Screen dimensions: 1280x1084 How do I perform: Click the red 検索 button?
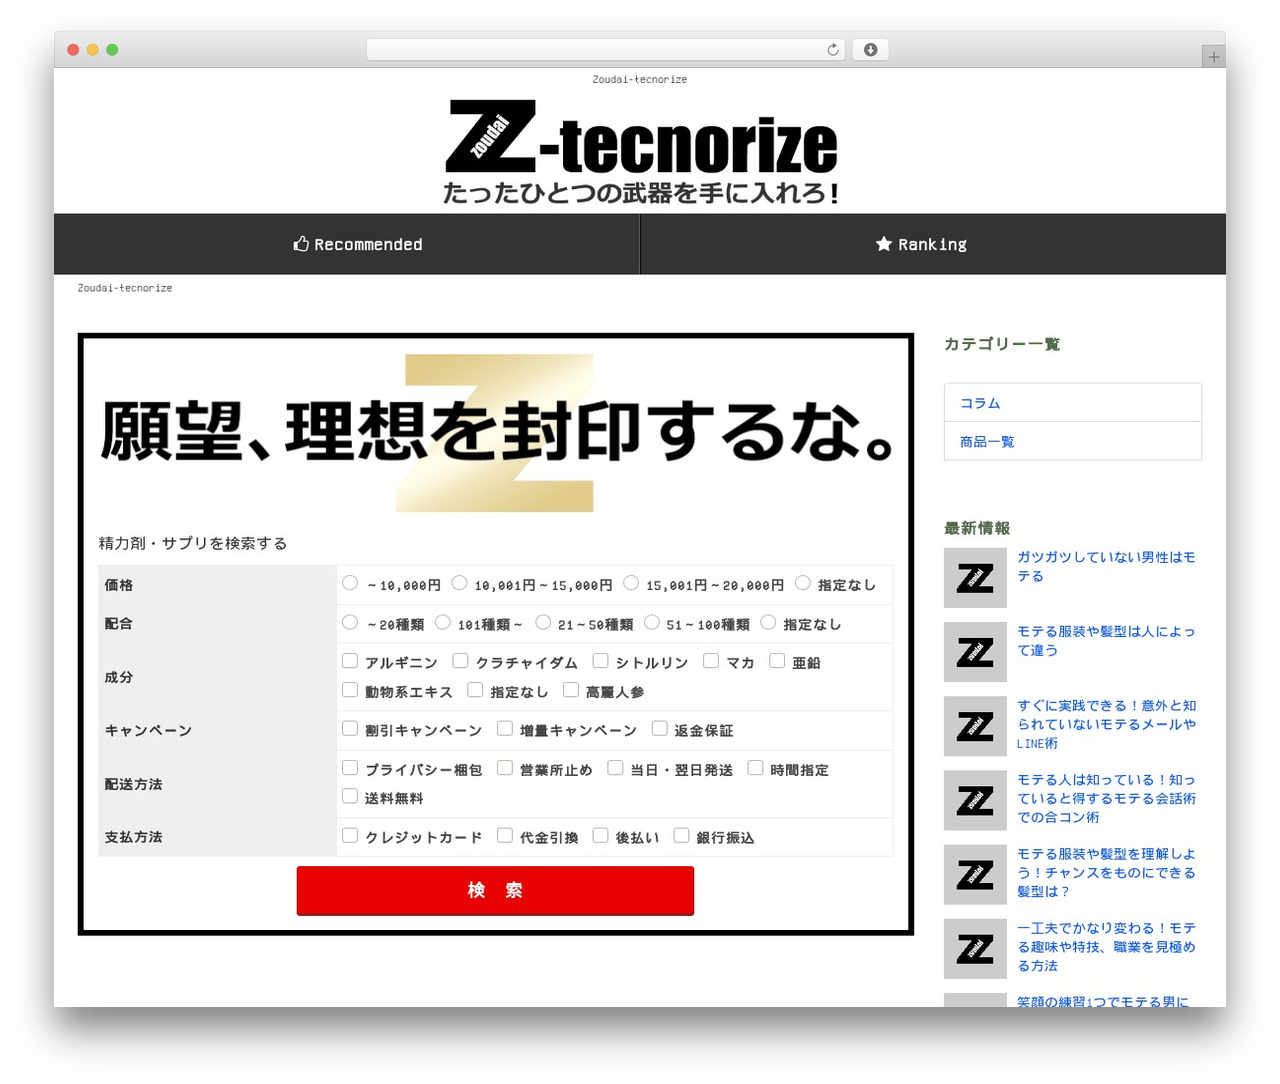tap(495, 890)
